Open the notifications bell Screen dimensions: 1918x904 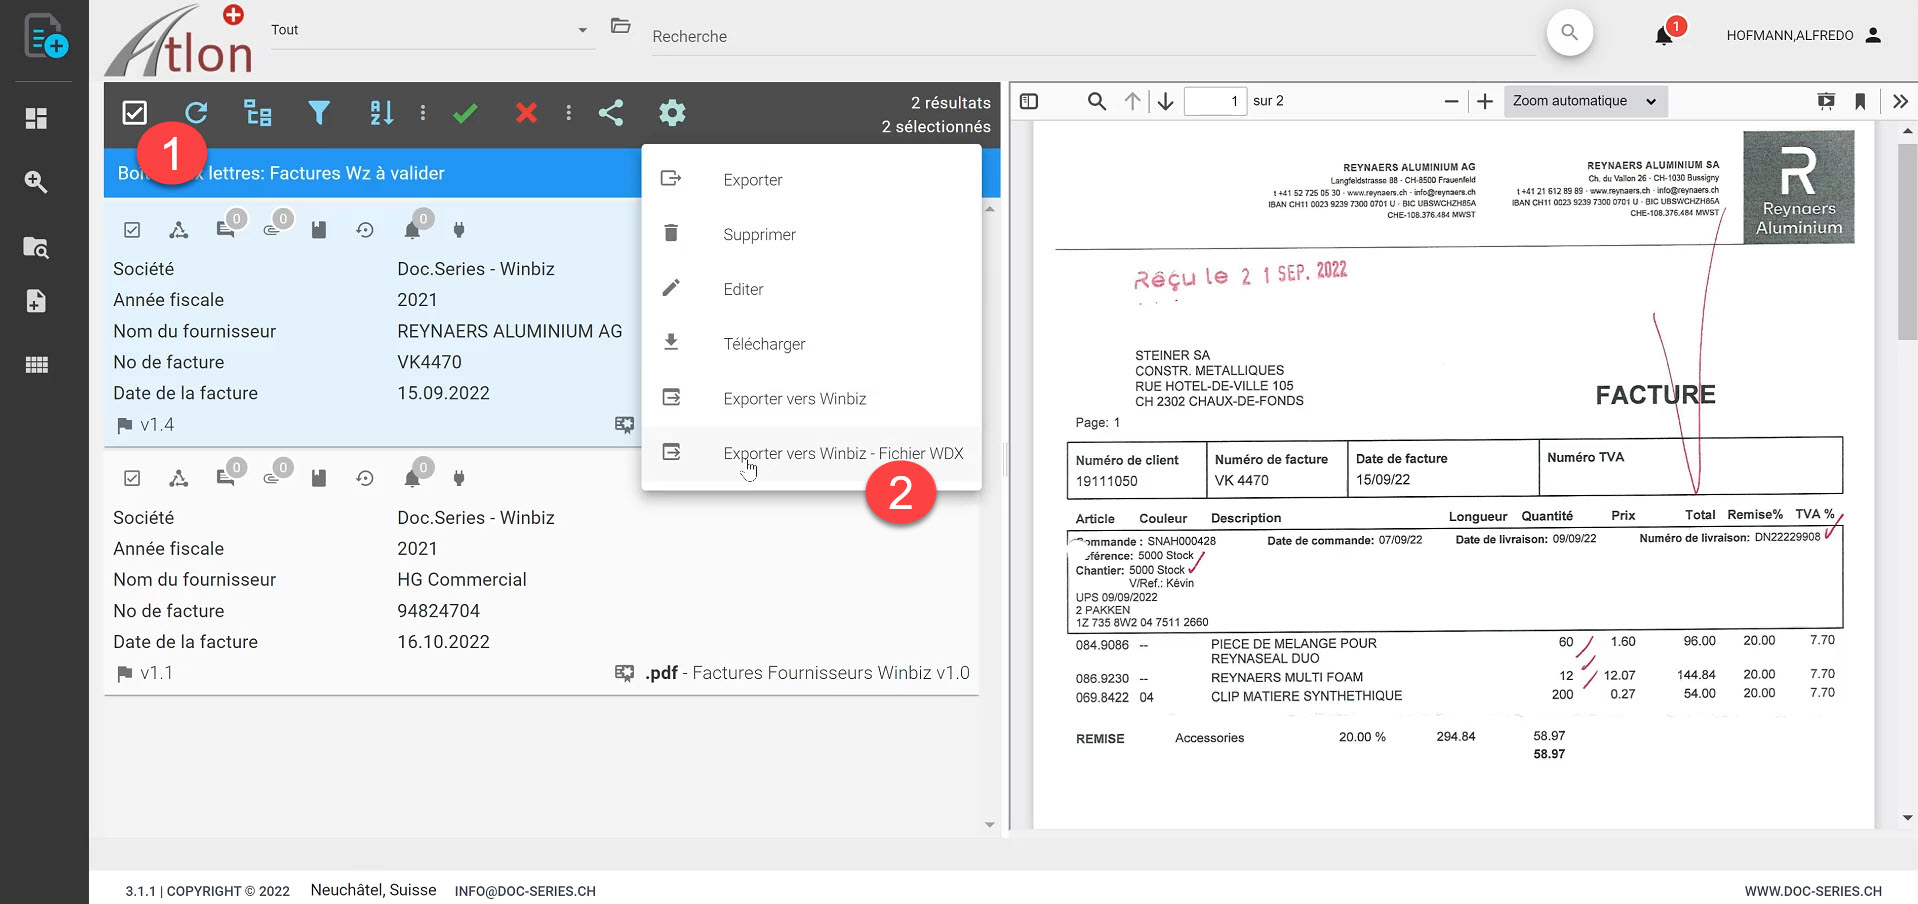(x=1664, y=36)
